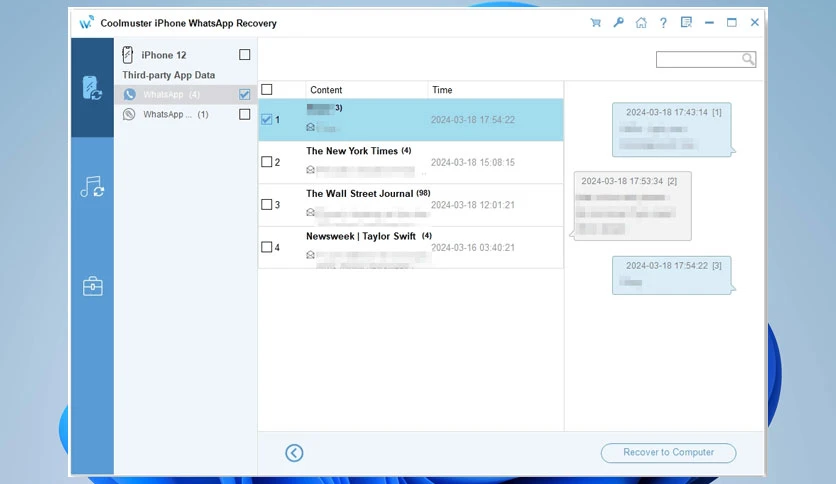Click the WhatsApp (1) attachments icon
The width and height of the screenshot is (836, 484).
pyautogui.click(x=129, y=114)
